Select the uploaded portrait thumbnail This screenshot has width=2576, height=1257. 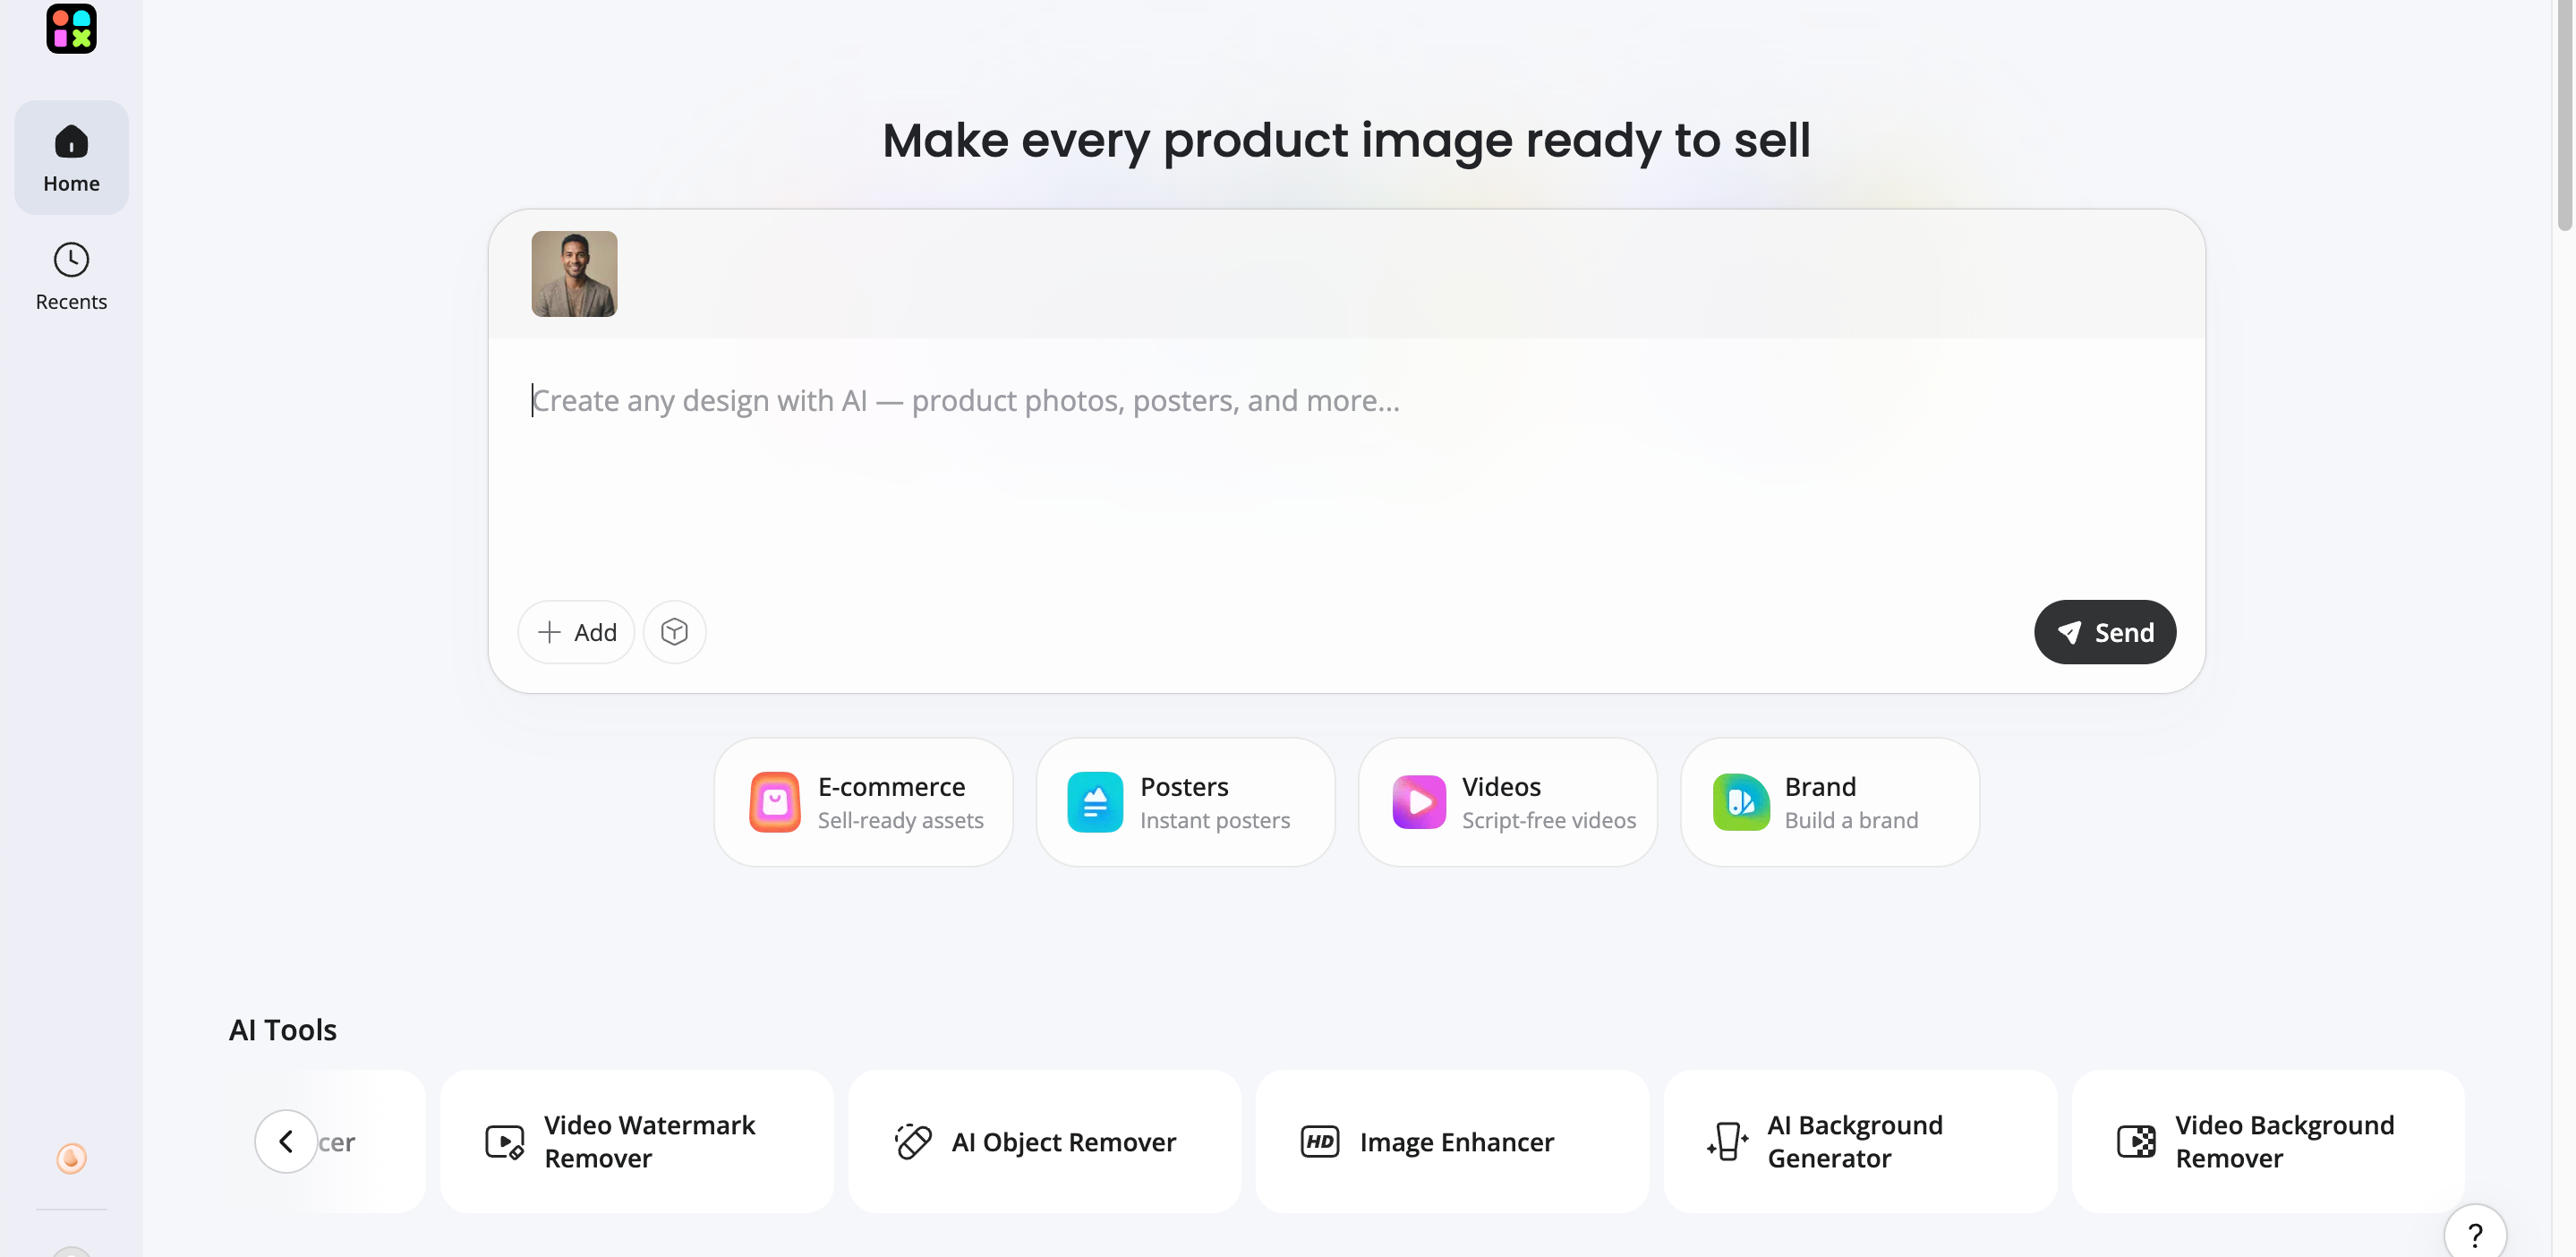click(x=574, y=274)
